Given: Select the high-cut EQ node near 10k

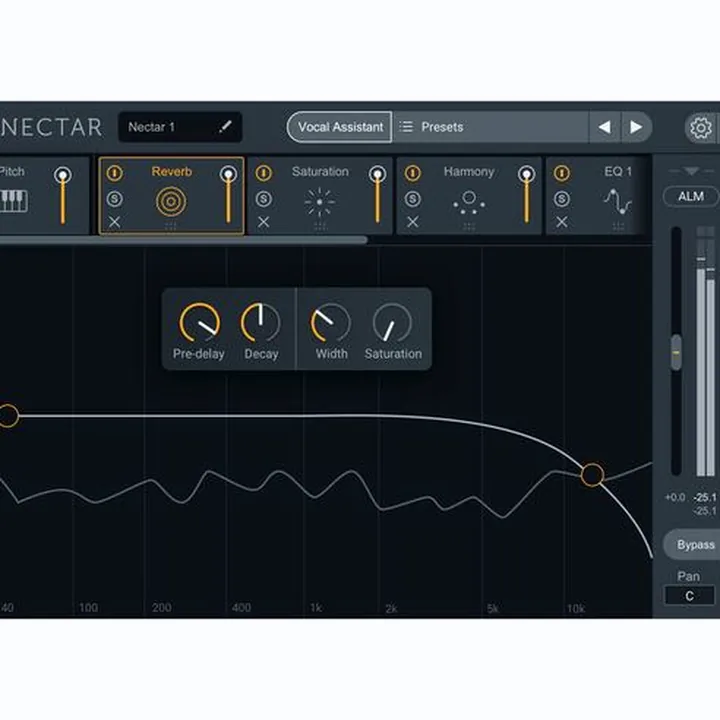Looking at the screenshot, I should (592, 475).
